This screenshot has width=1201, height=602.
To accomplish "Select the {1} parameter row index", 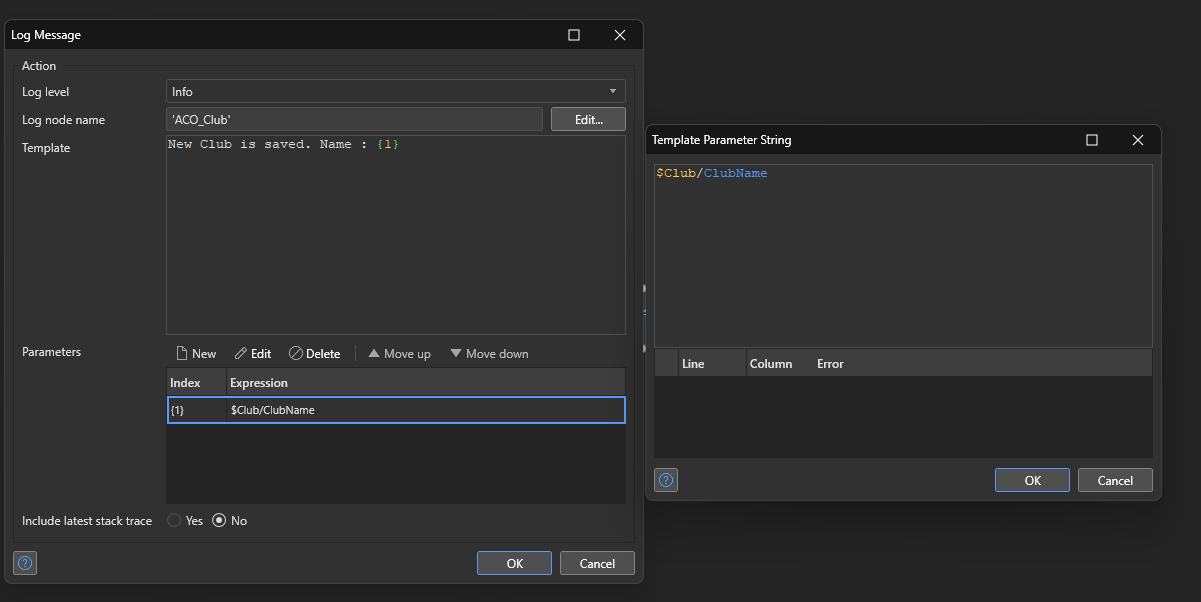I will click(x=197, y=410).
